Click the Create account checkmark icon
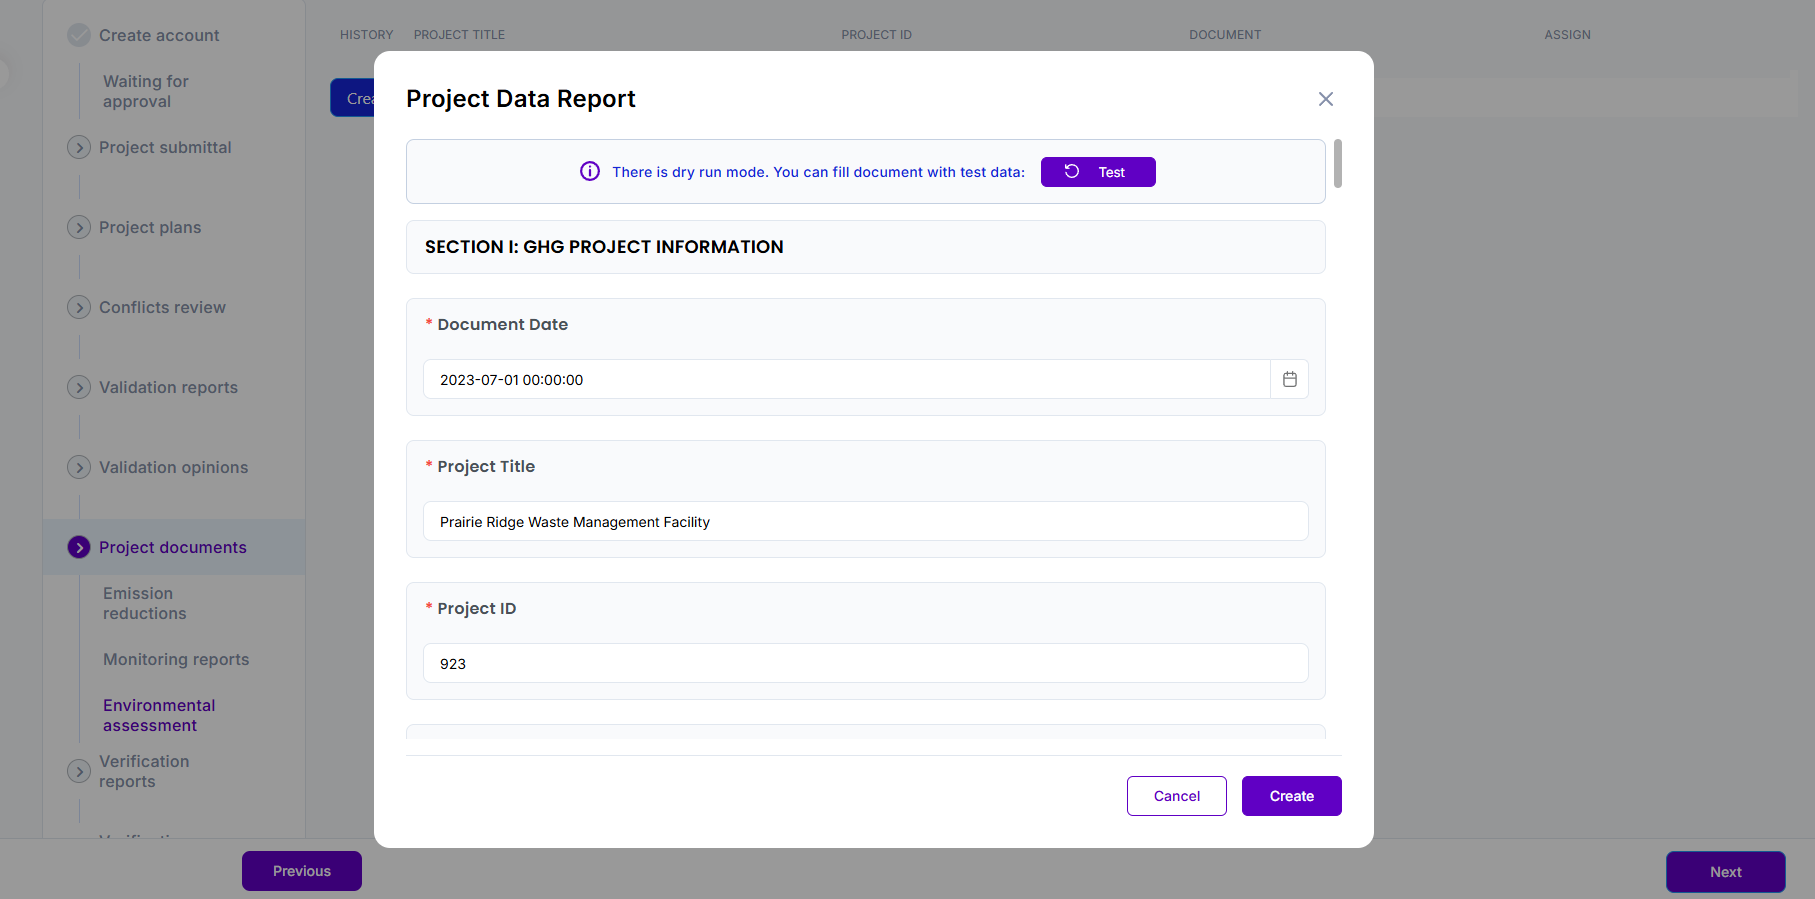 point(79,35)
